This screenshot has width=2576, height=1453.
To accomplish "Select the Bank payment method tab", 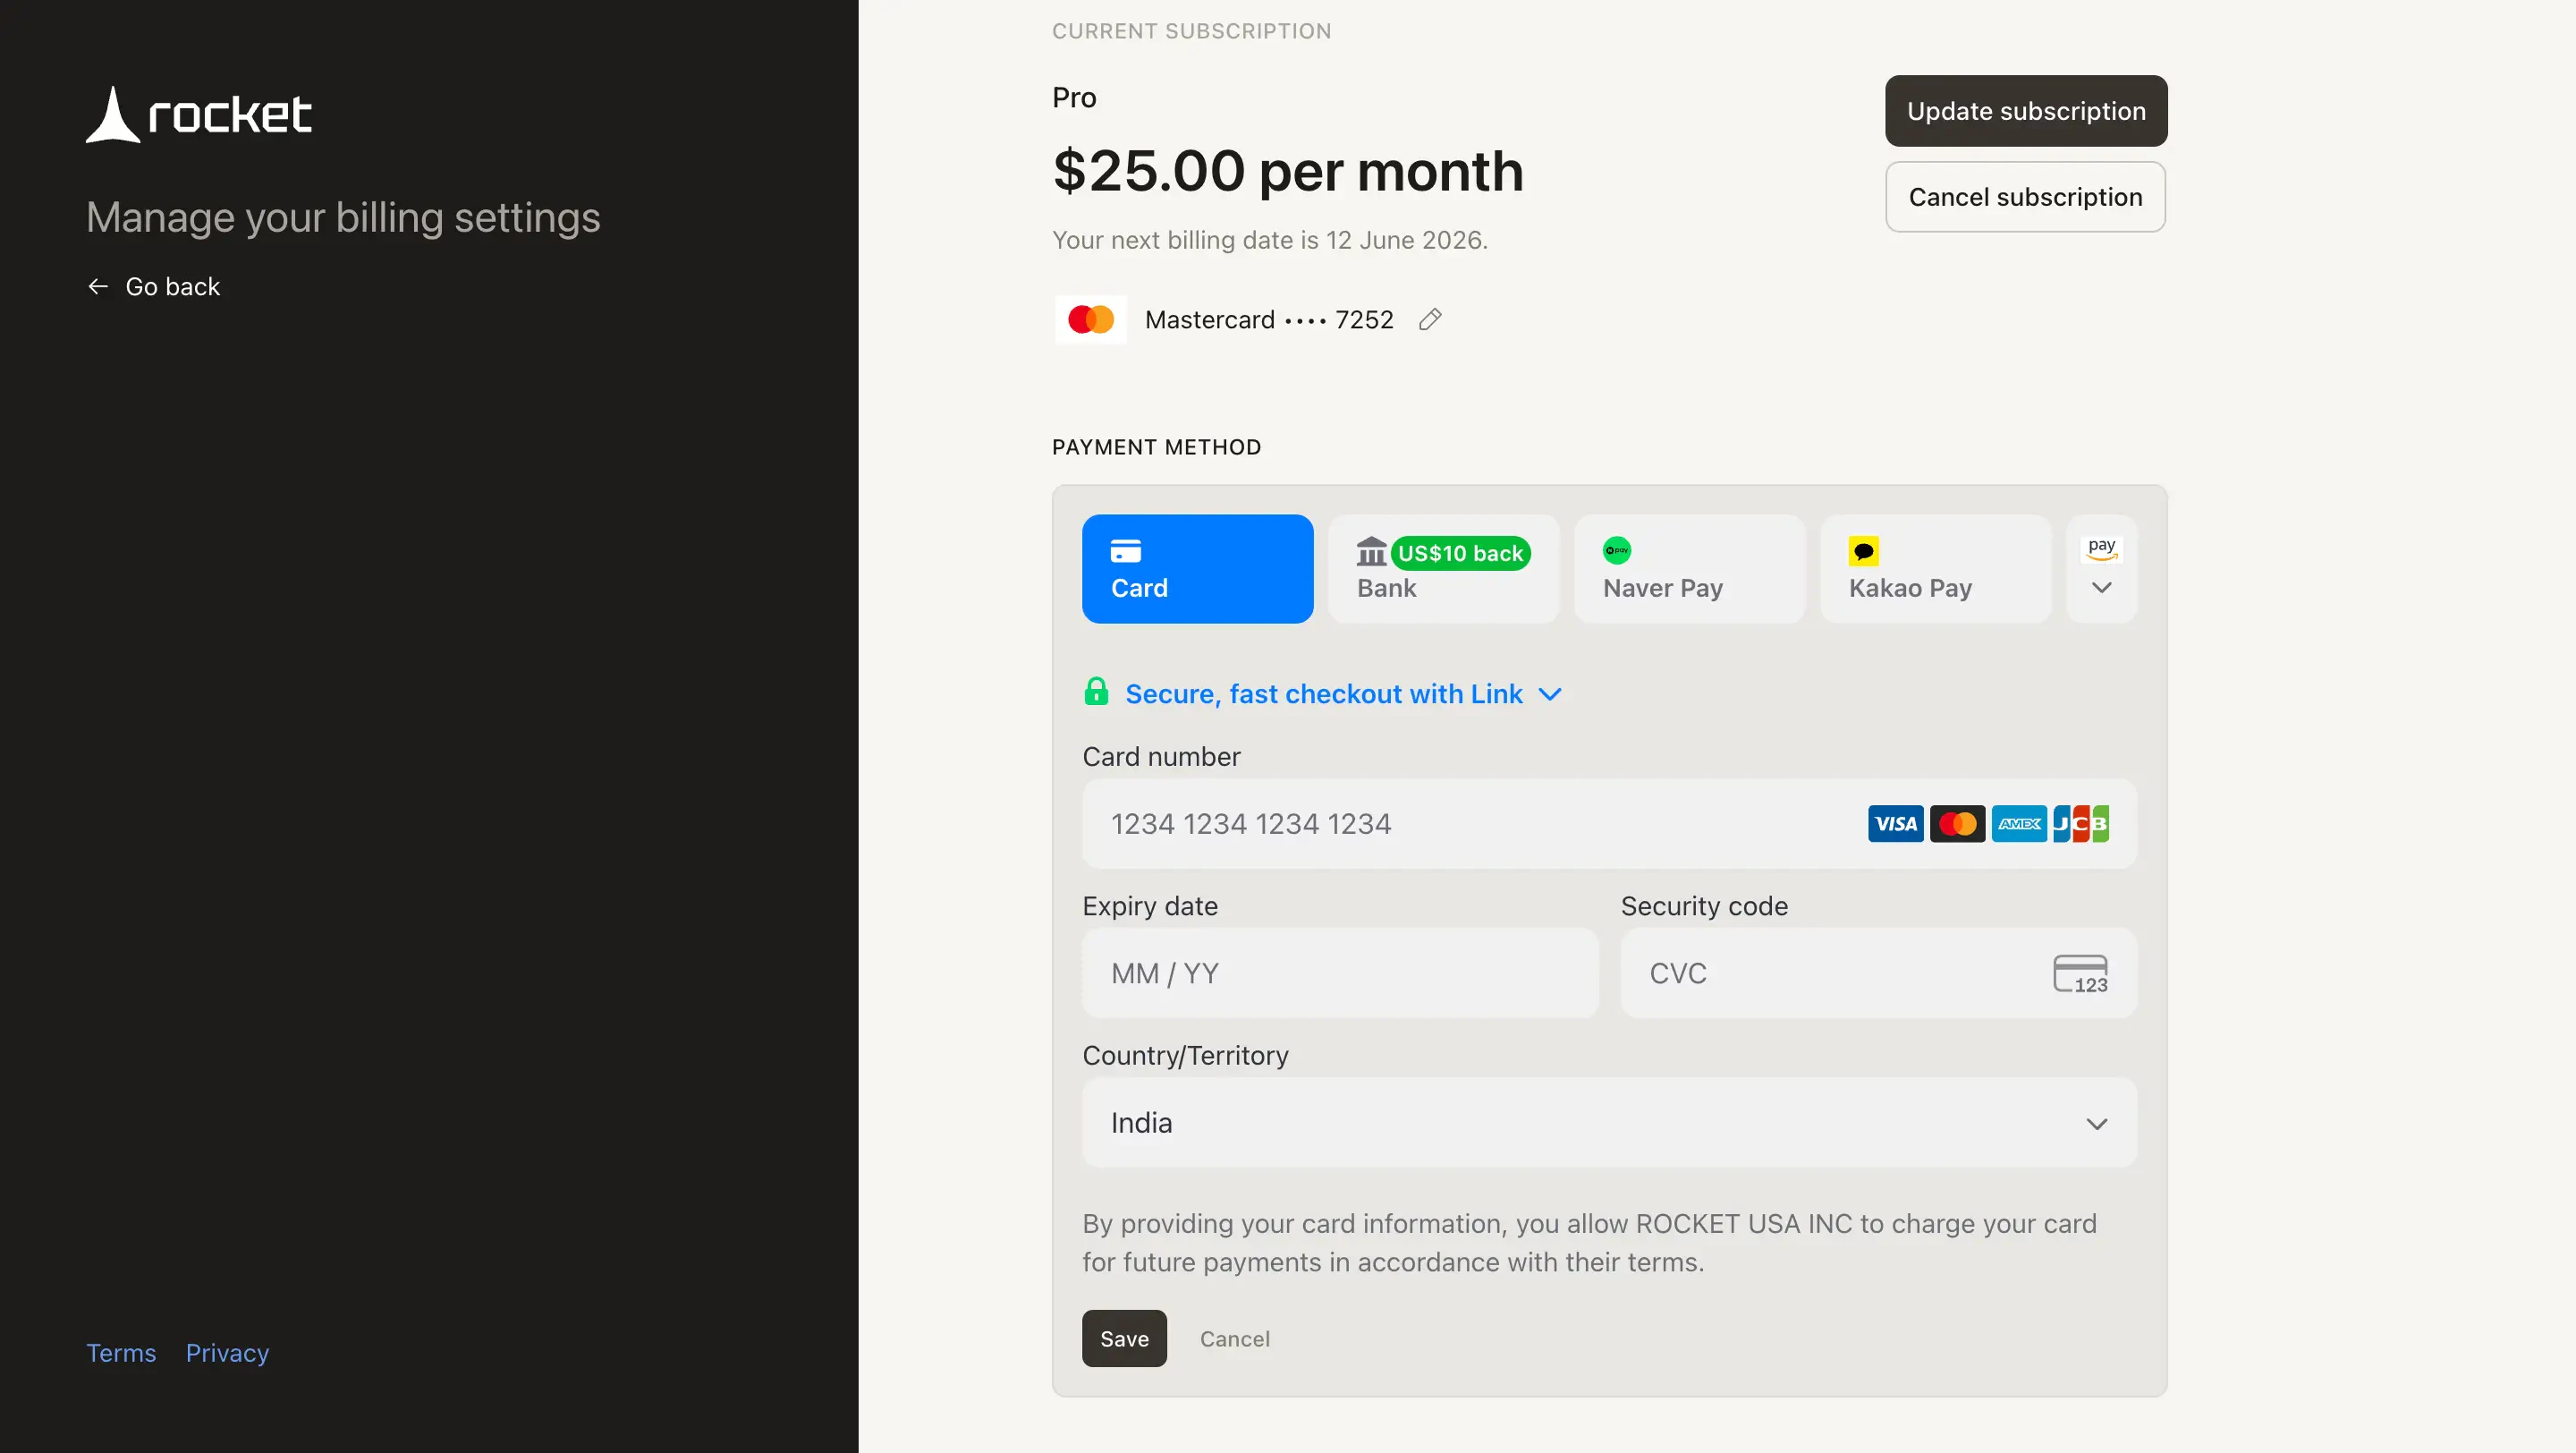I will (x=1443, y=569).
